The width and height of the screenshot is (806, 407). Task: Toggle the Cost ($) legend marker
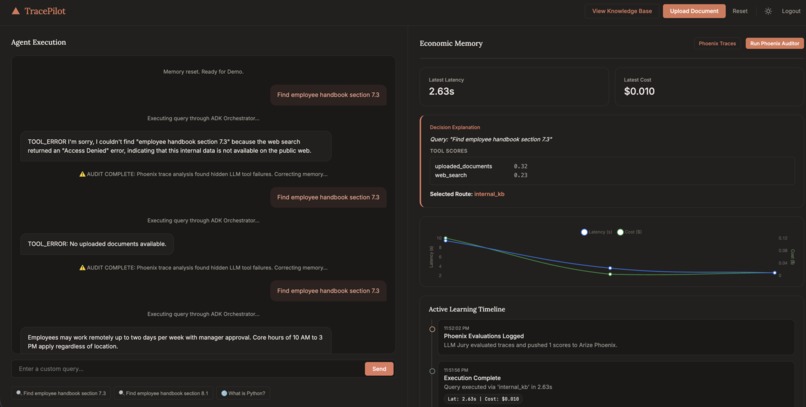pos(620,232)
